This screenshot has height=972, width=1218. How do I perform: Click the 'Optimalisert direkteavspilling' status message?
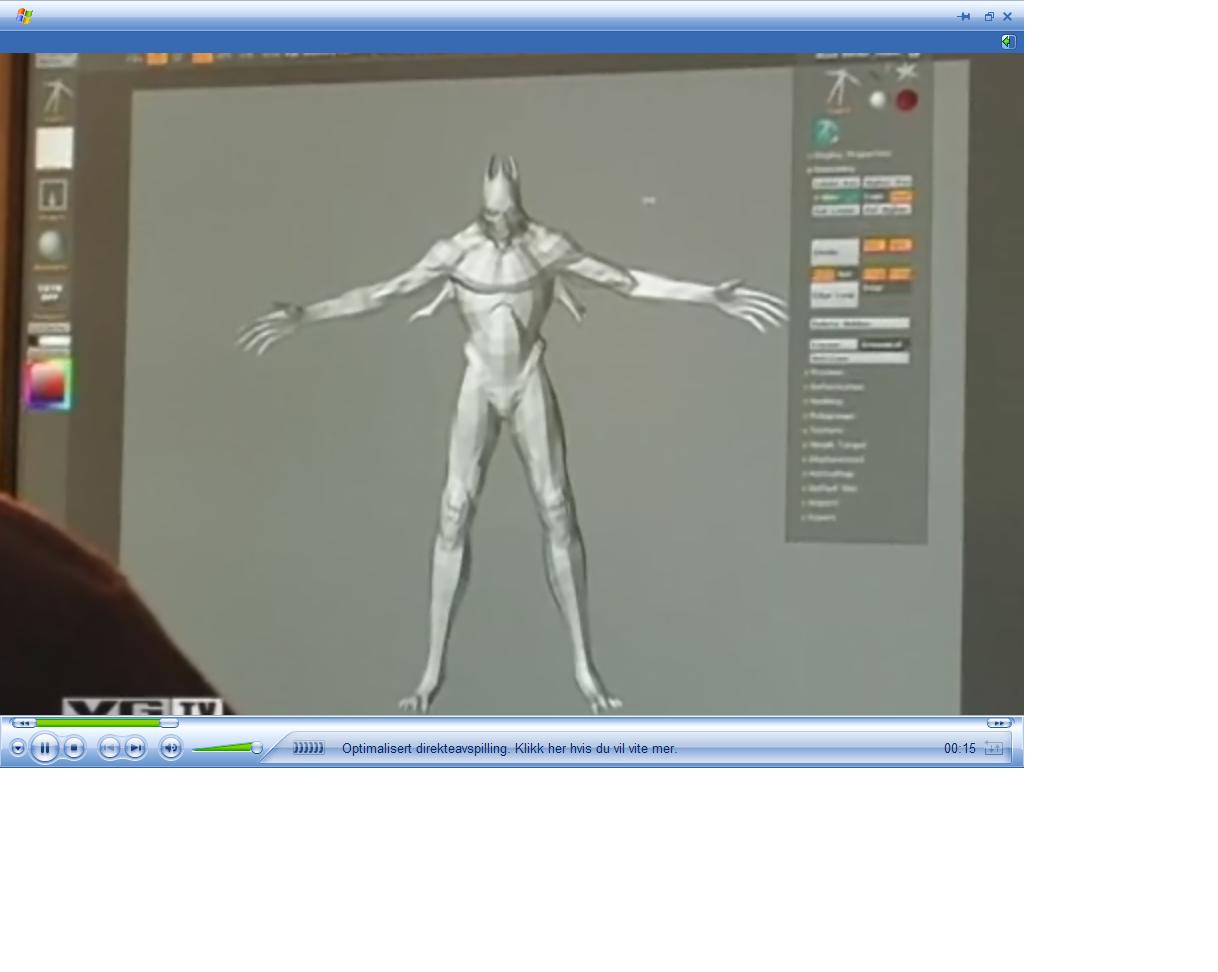(x=509, y=748)
